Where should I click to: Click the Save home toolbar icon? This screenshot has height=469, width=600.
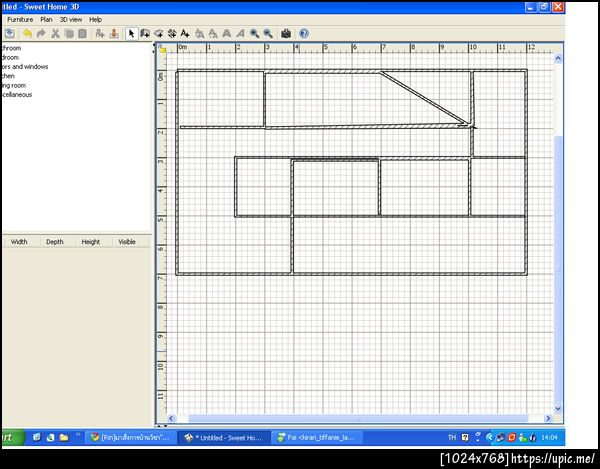coord(10,34)
